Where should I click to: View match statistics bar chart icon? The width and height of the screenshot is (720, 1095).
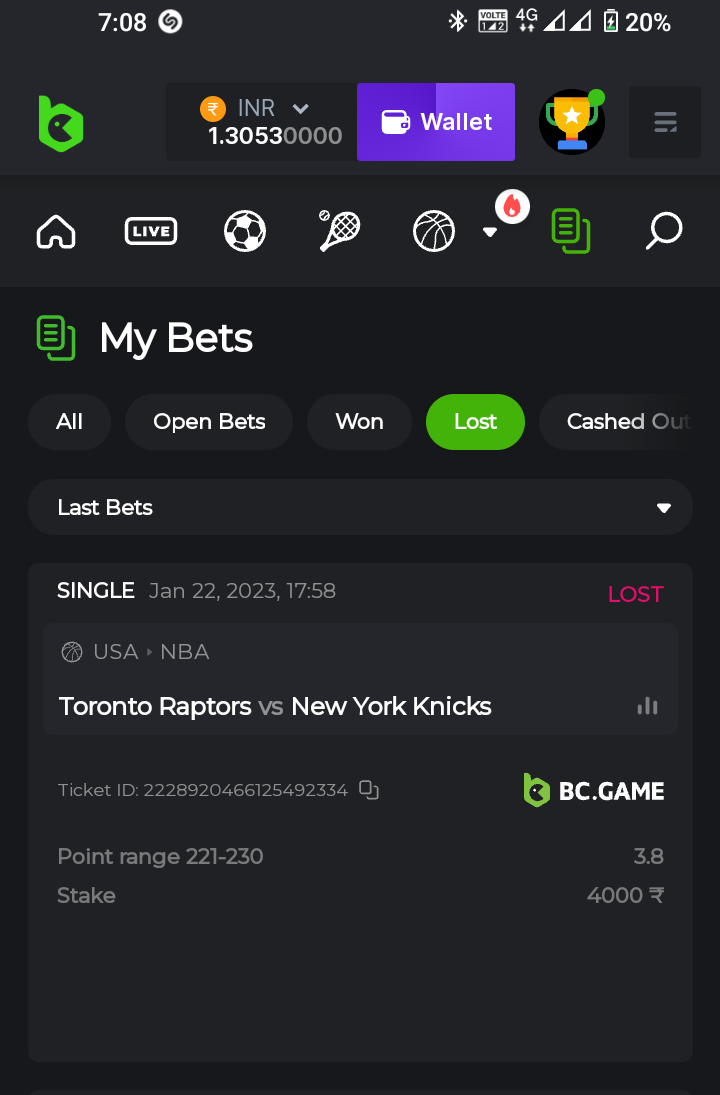click(x=648, y=706)
